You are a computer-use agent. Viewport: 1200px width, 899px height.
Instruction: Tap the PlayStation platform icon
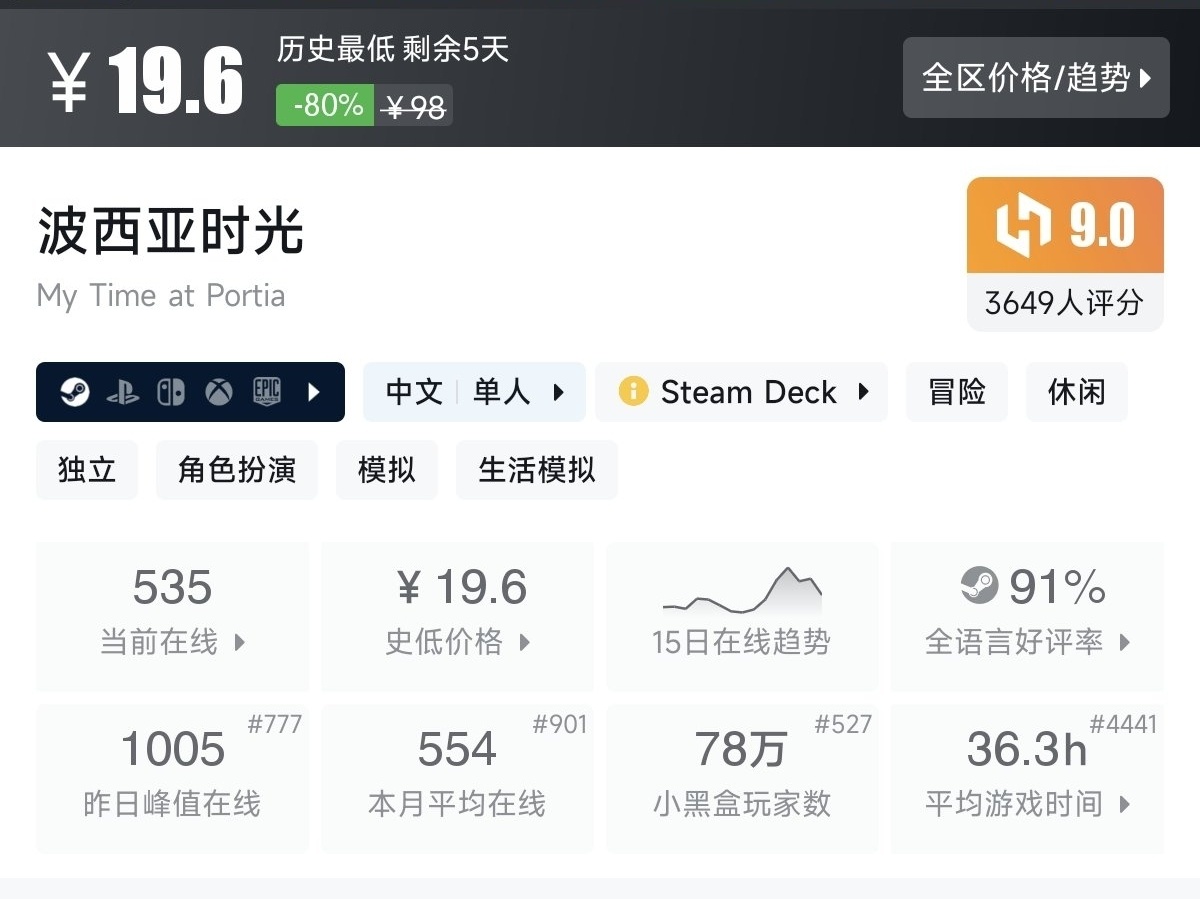(123, 392)
